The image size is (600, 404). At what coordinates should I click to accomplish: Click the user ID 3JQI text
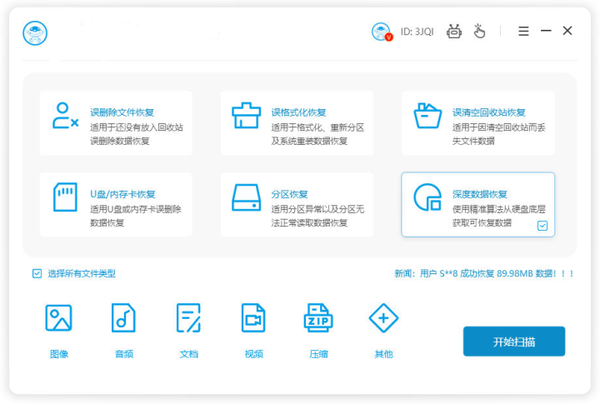pos(417,32)
